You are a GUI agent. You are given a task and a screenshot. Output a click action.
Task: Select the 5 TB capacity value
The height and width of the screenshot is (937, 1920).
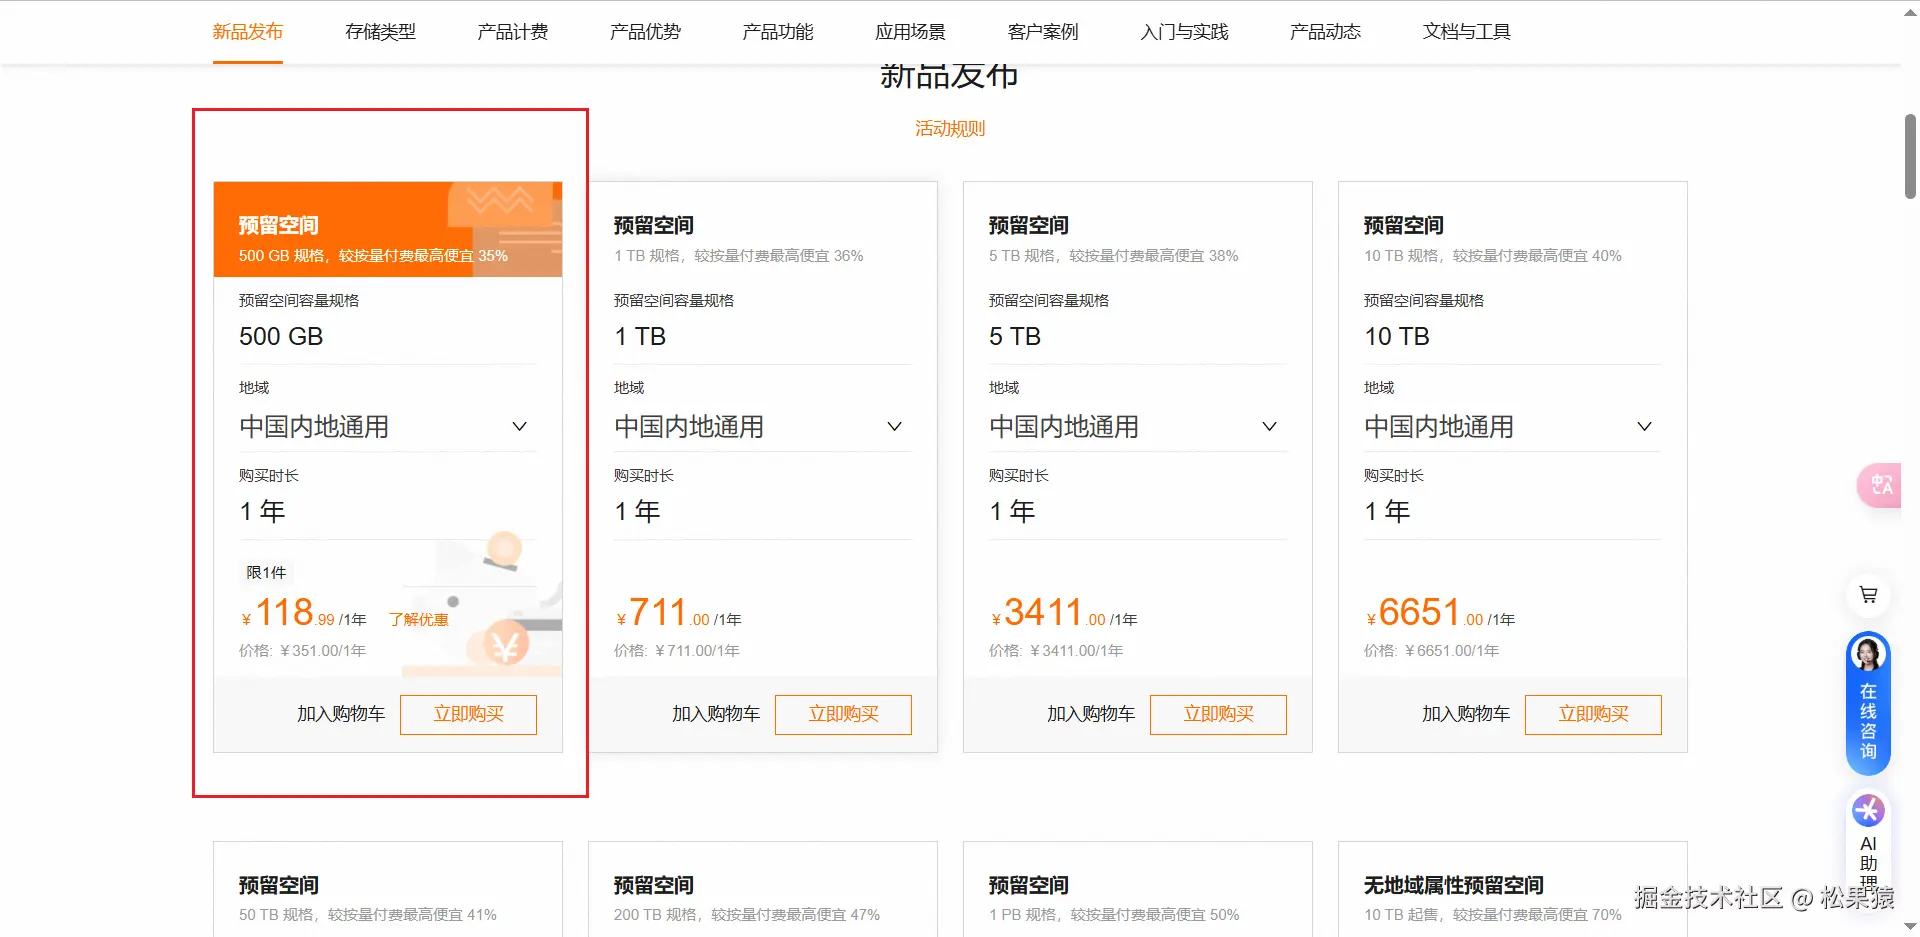pyautogui.click(x=1015, y=337)
